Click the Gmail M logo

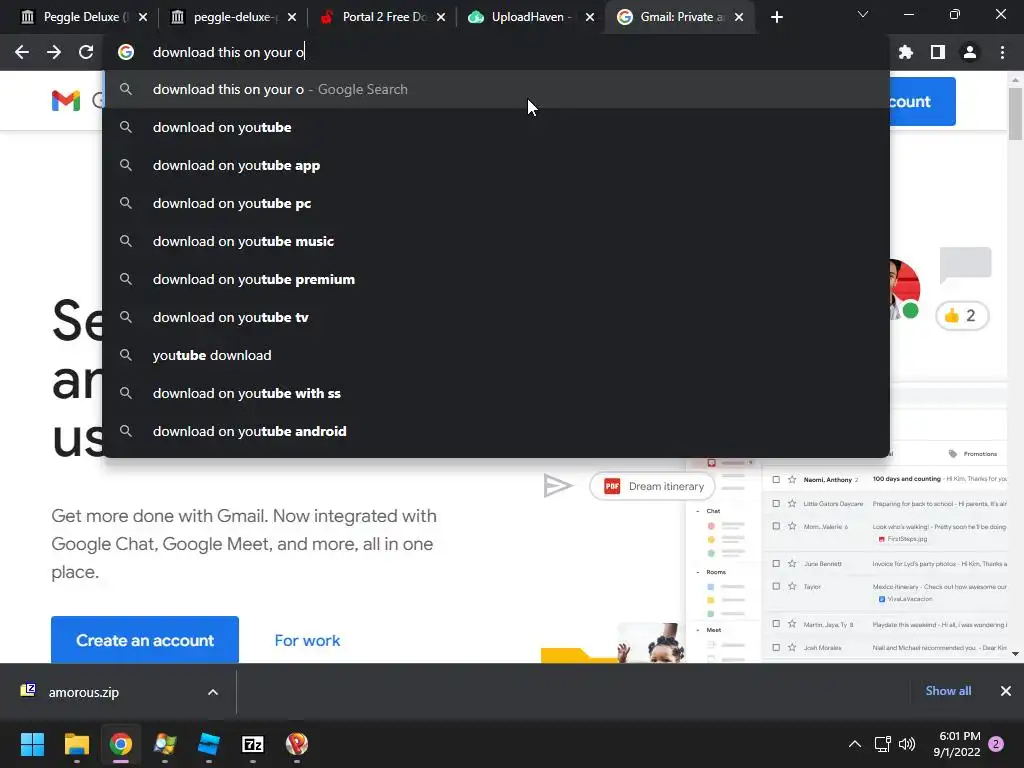(66, 101)
